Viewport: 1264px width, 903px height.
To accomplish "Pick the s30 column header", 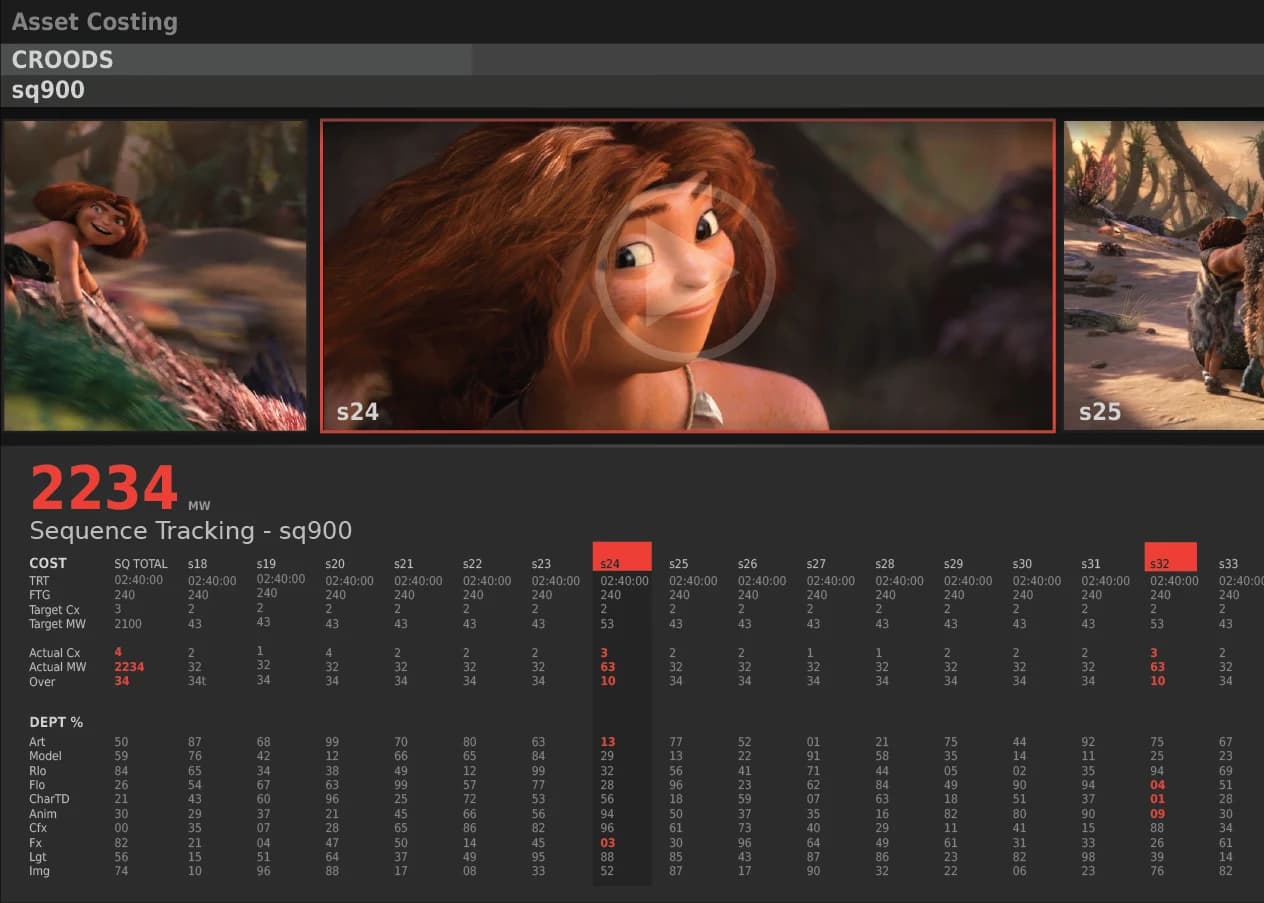I will [1022, 564].
